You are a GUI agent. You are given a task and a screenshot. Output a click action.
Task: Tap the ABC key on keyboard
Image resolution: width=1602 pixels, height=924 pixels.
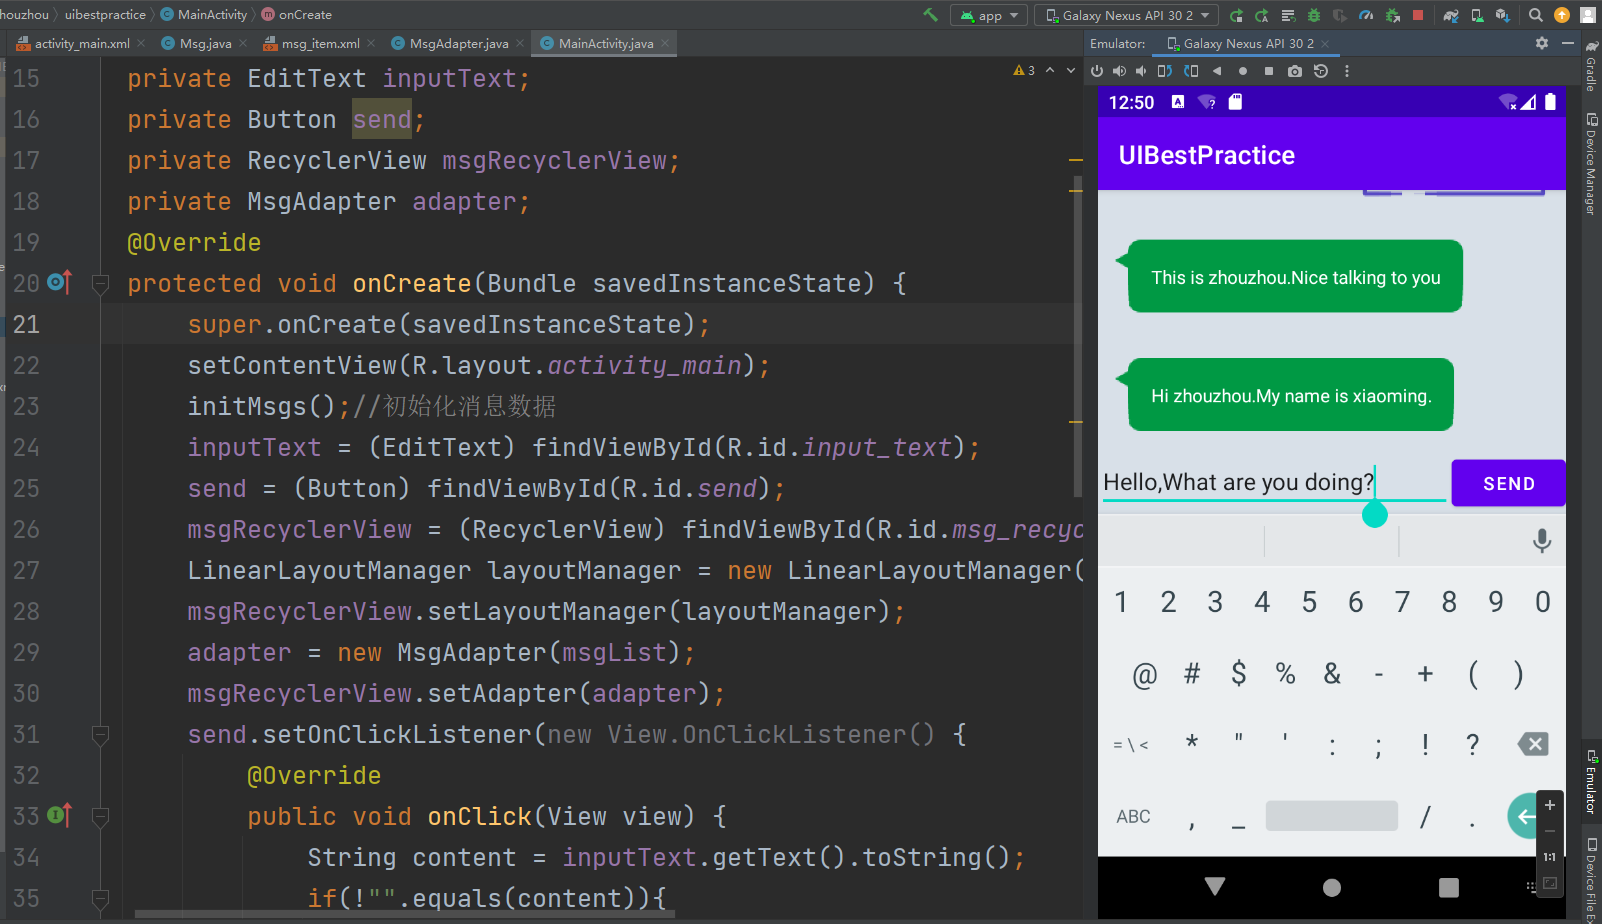1133,817
